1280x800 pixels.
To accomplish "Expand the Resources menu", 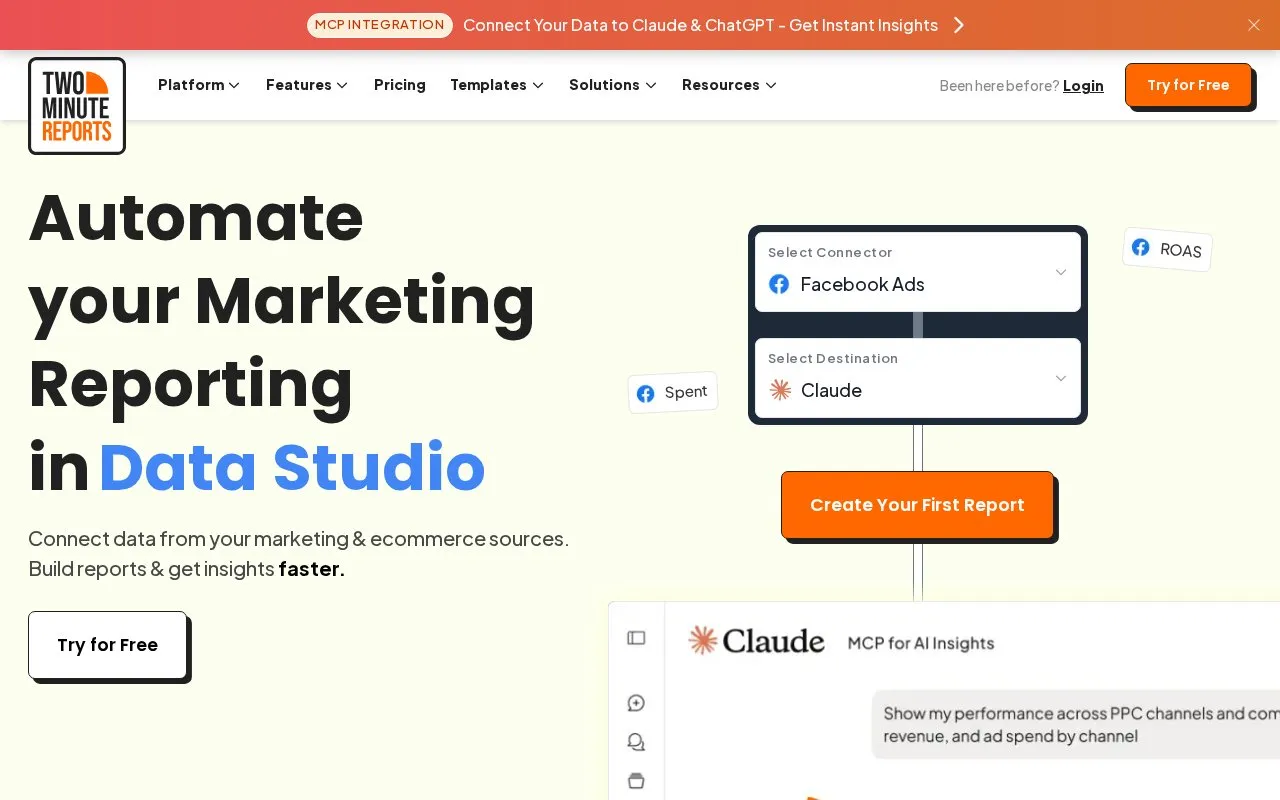I will tap(730, 85).
